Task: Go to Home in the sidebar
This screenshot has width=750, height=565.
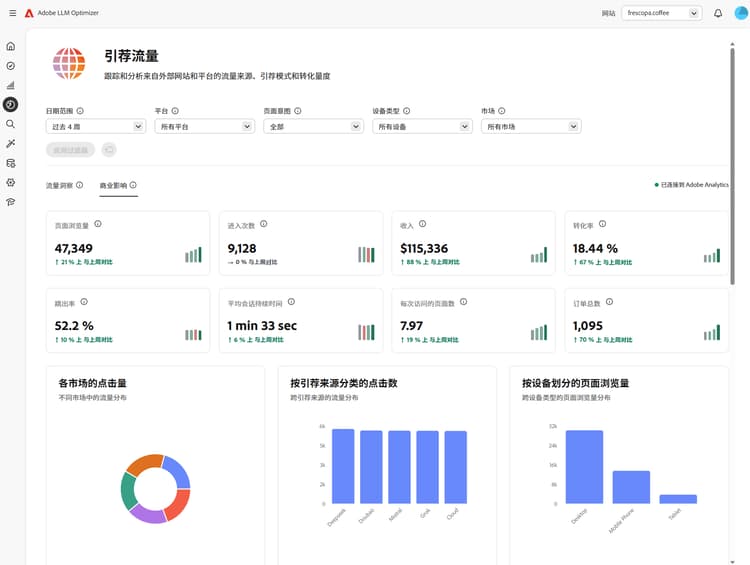Action: click(11, 46)
